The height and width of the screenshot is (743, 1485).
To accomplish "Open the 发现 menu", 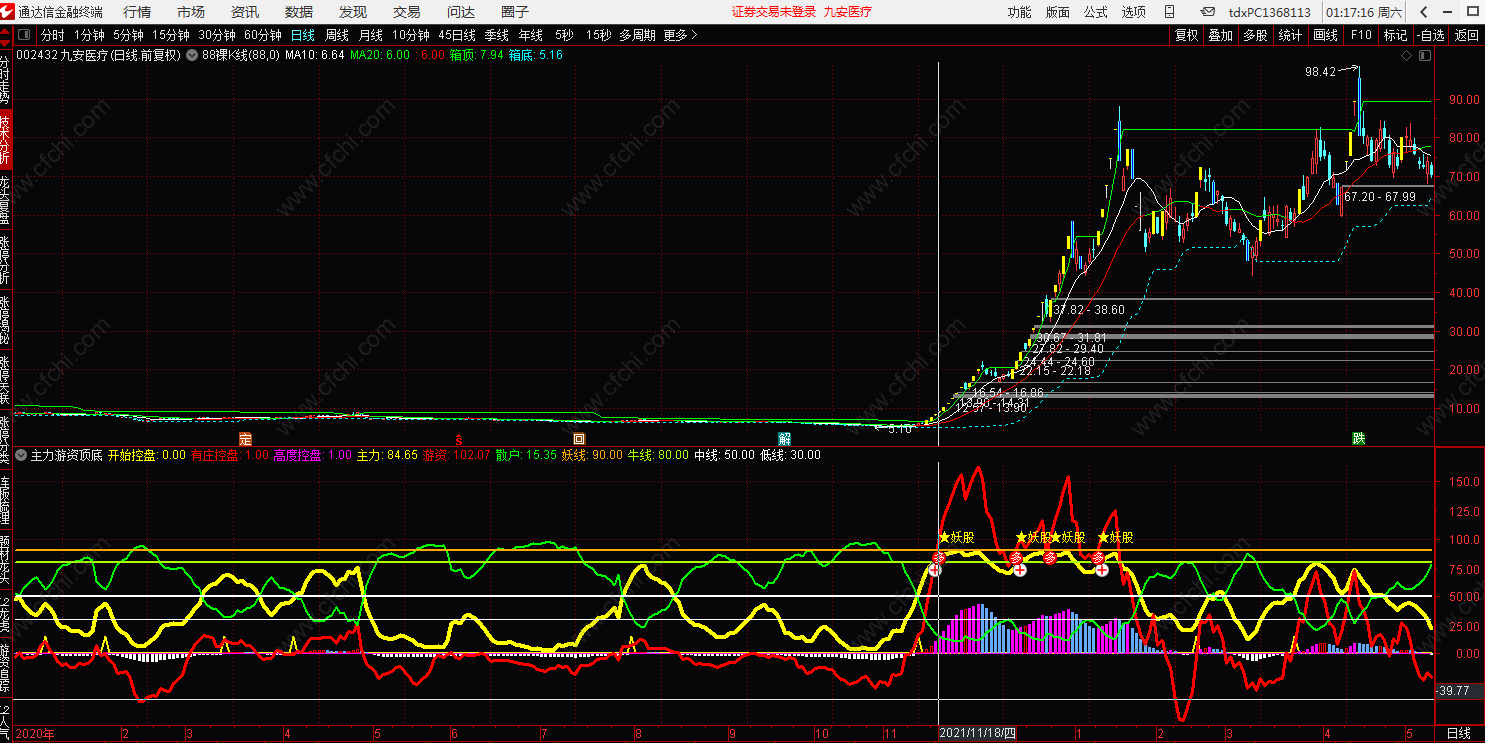I will coord(353,12).
